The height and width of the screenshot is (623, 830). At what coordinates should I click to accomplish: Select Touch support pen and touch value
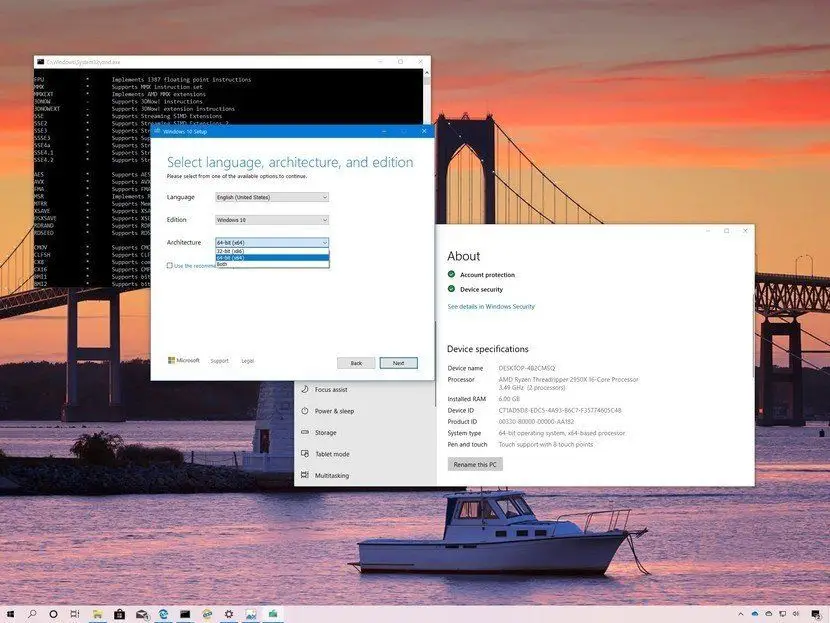click(546, 445)
